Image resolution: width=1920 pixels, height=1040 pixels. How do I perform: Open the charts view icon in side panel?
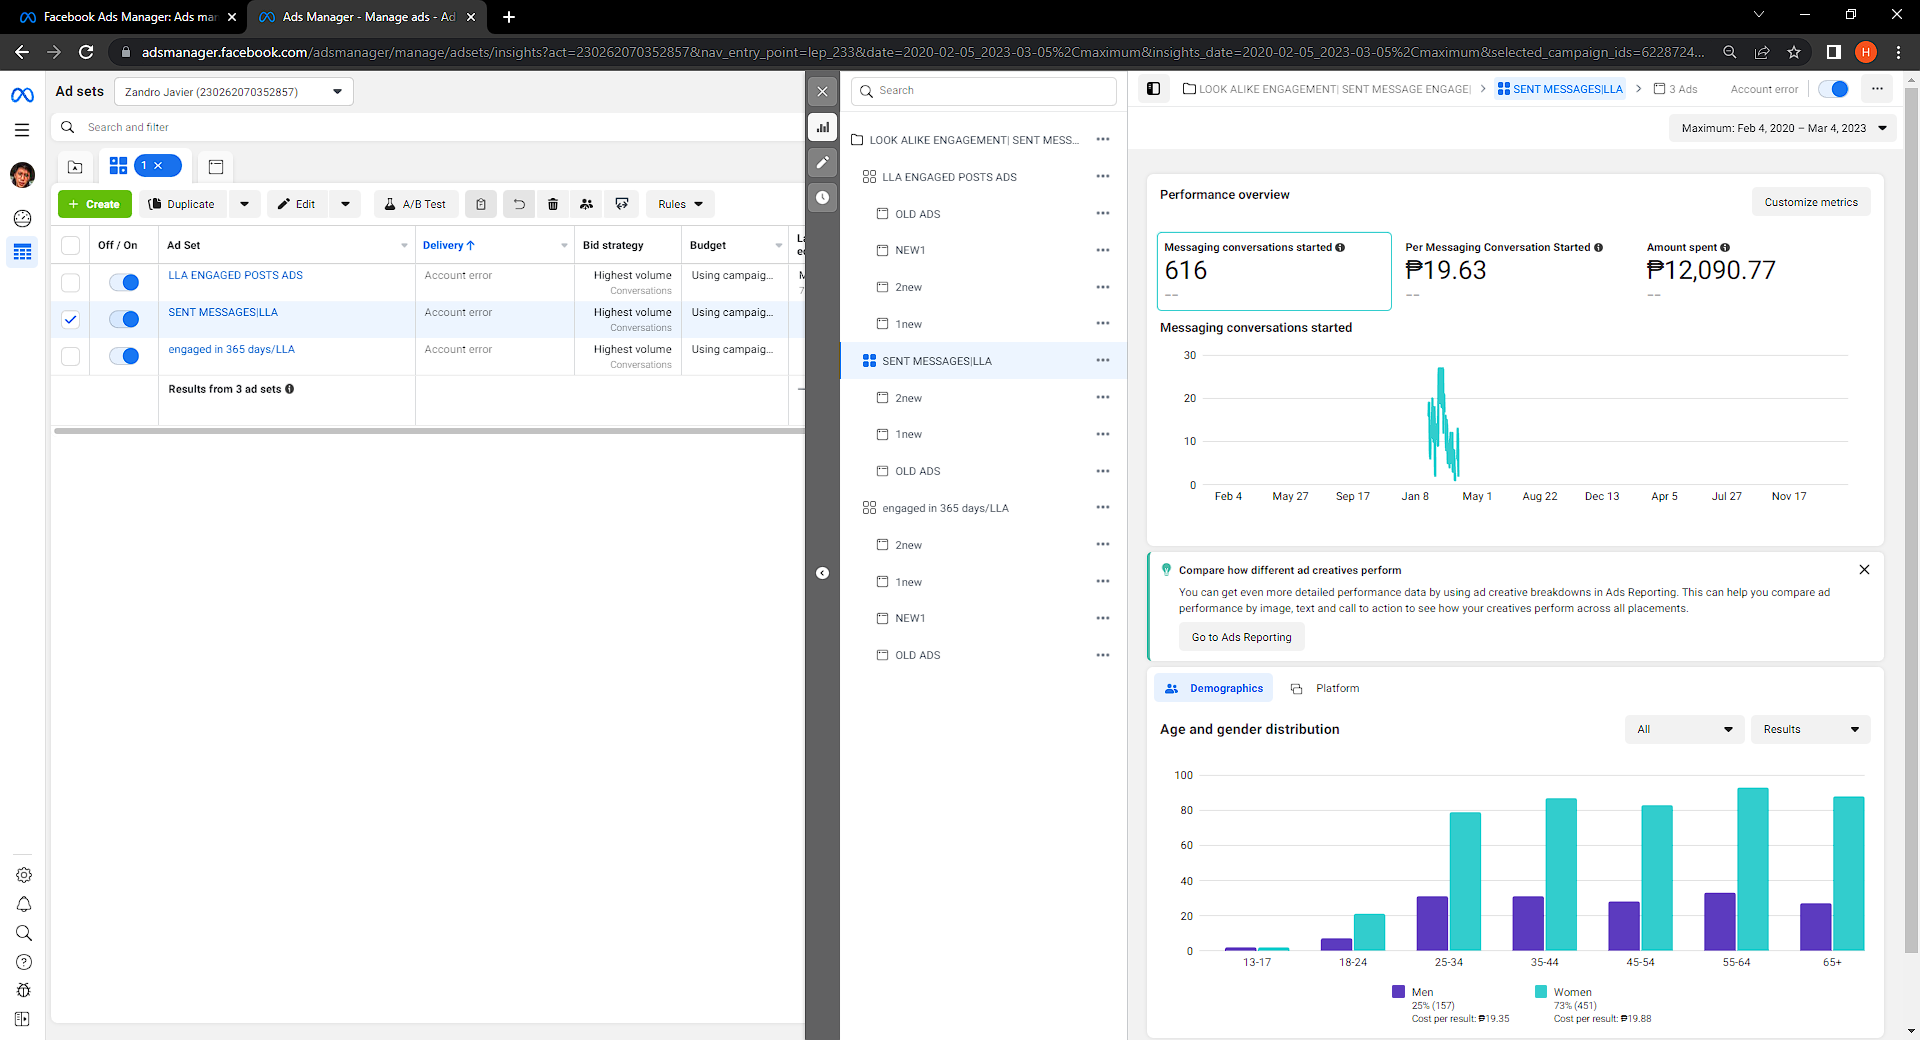coord(822,127)
